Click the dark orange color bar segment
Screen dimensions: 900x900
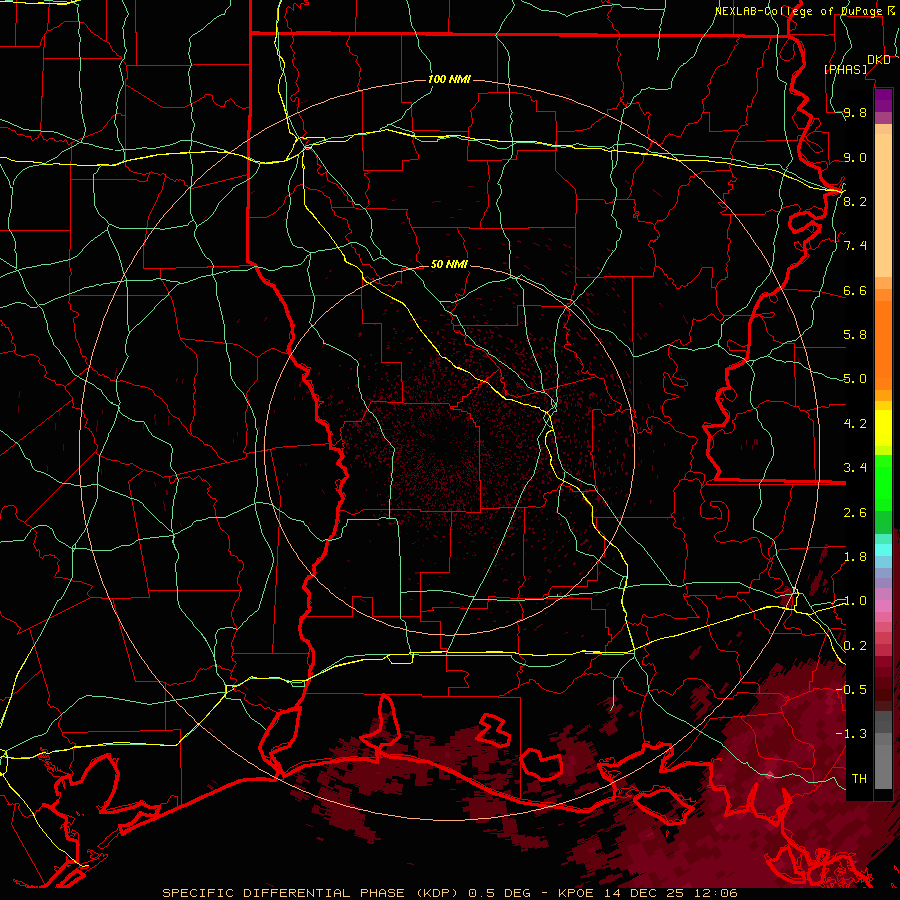(x=883, y=346)
